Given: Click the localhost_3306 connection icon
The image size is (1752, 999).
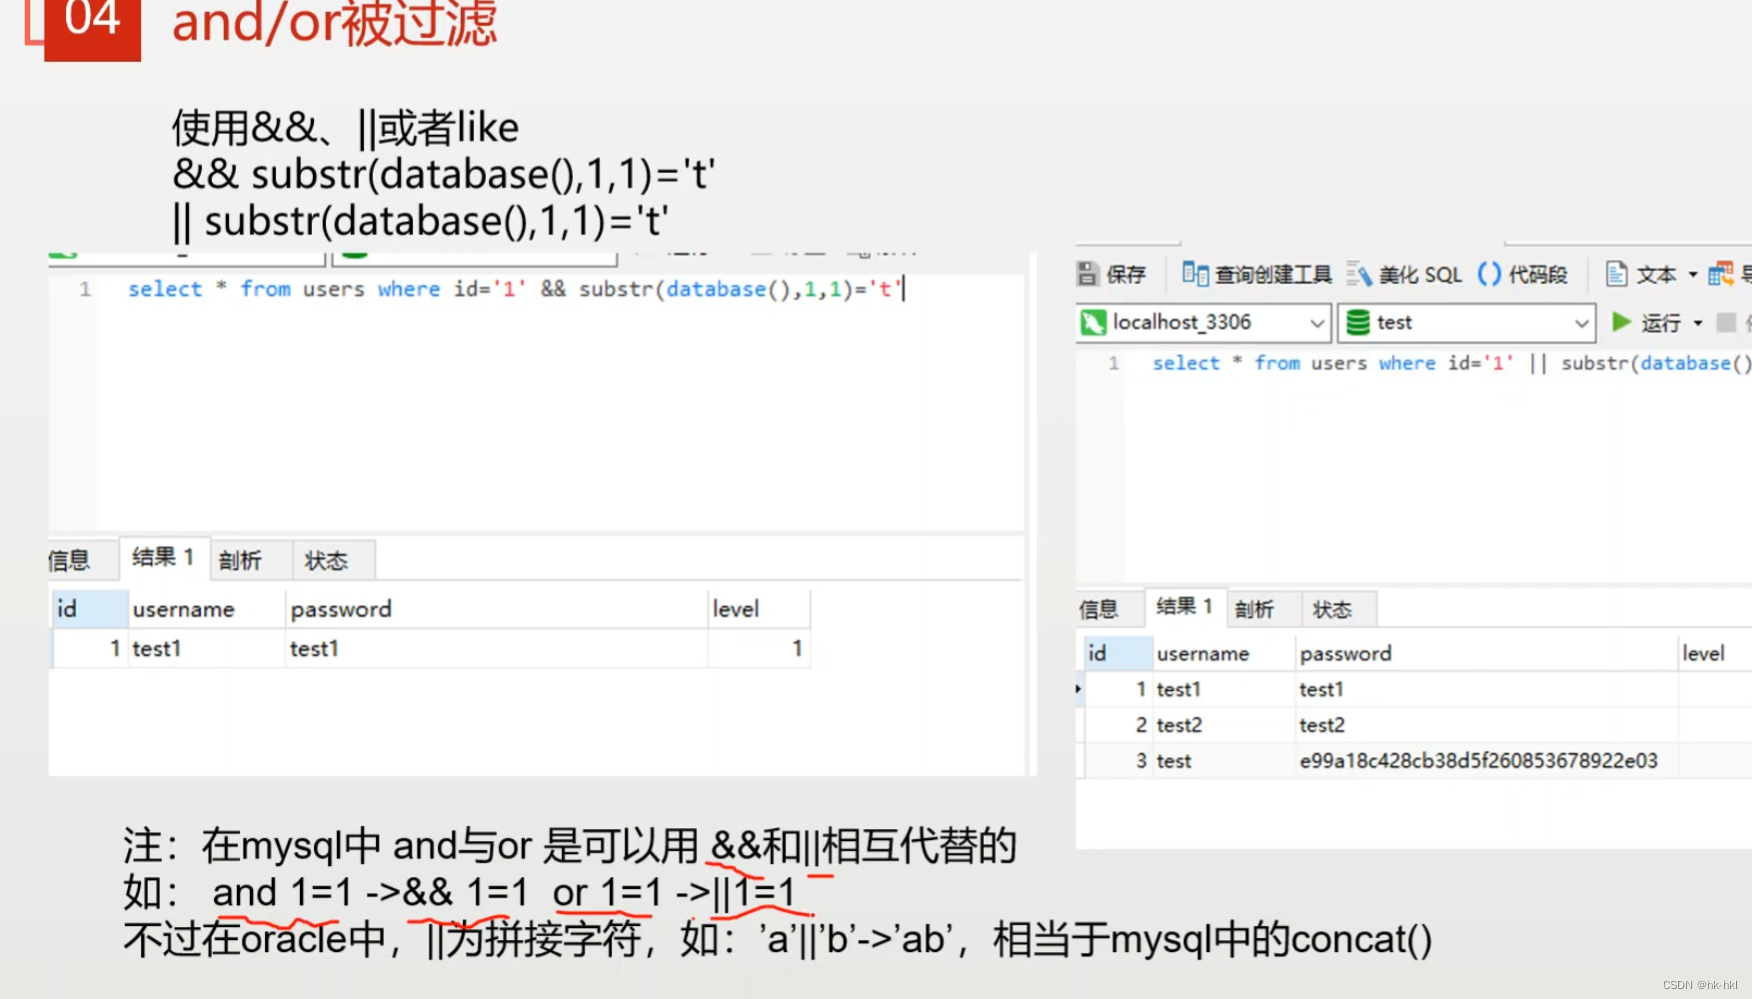Looking at the screenshot, I should click(1094, 322).
